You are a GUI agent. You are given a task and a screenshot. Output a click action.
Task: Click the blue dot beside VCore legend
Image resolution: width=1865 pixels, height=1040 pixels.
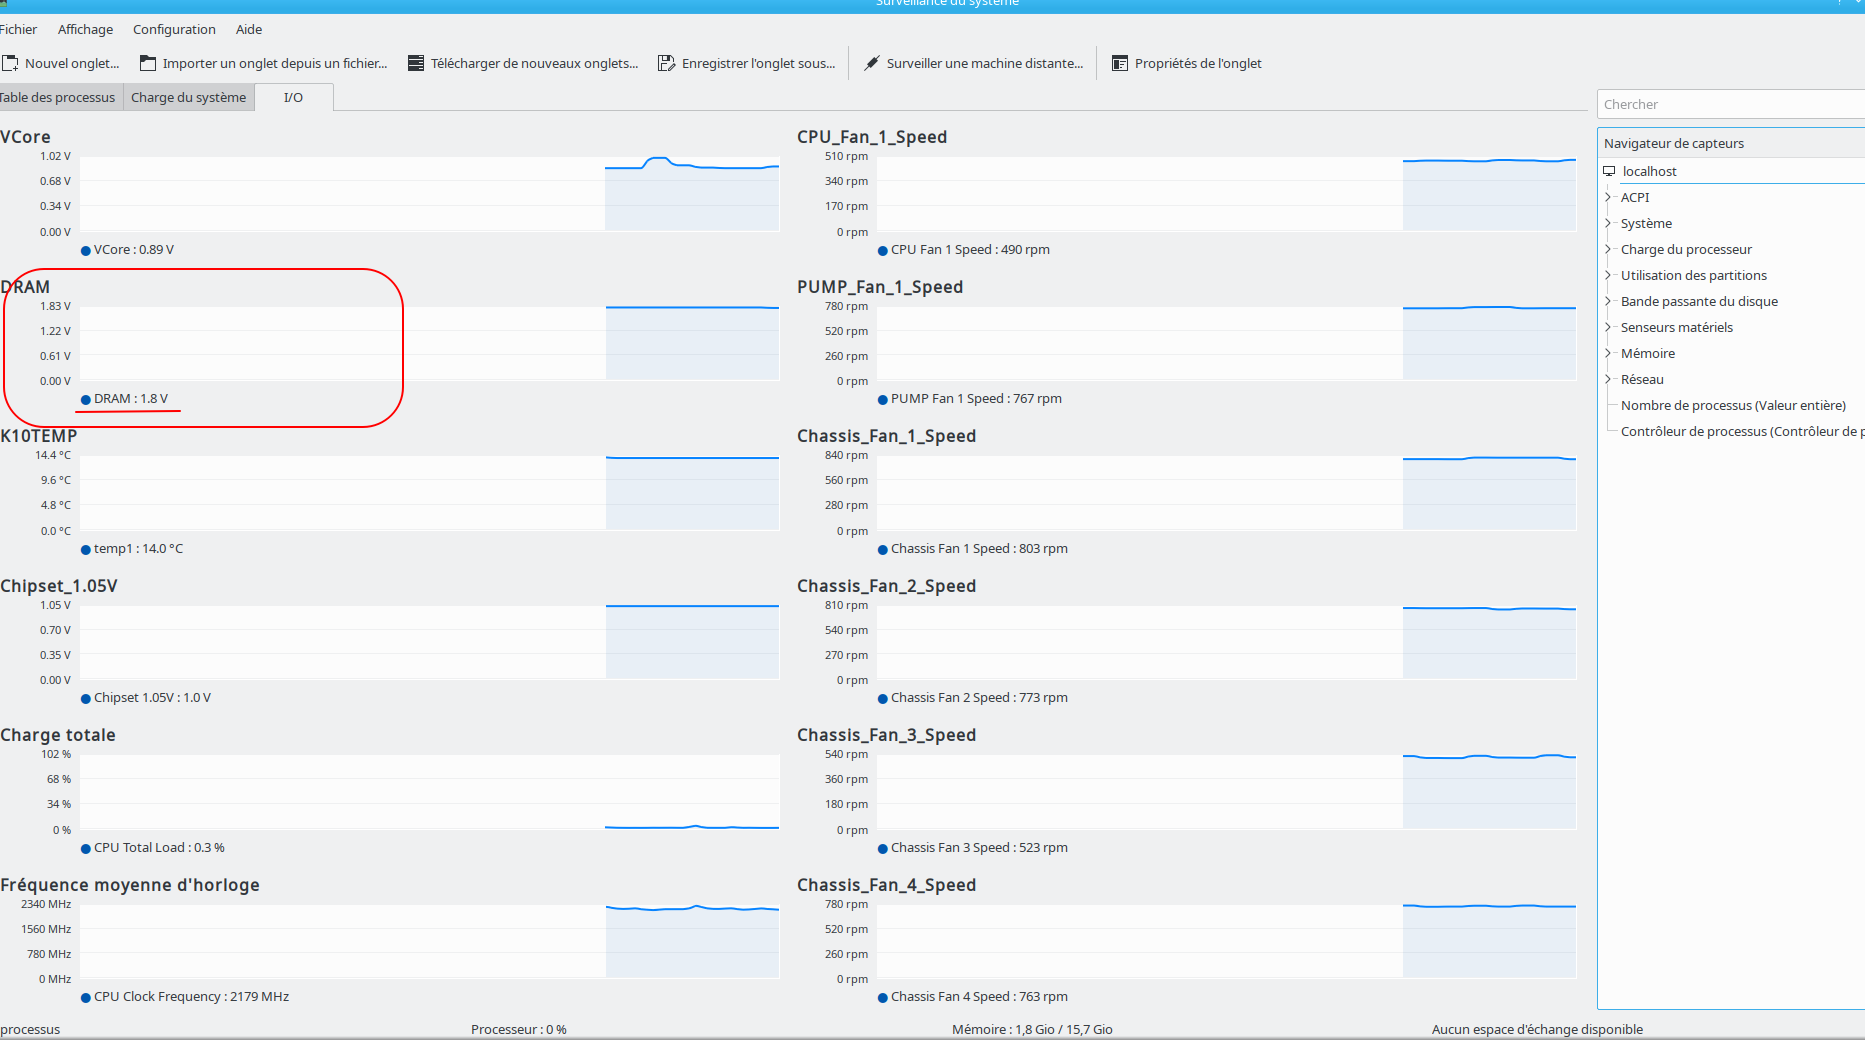point(86,250)
